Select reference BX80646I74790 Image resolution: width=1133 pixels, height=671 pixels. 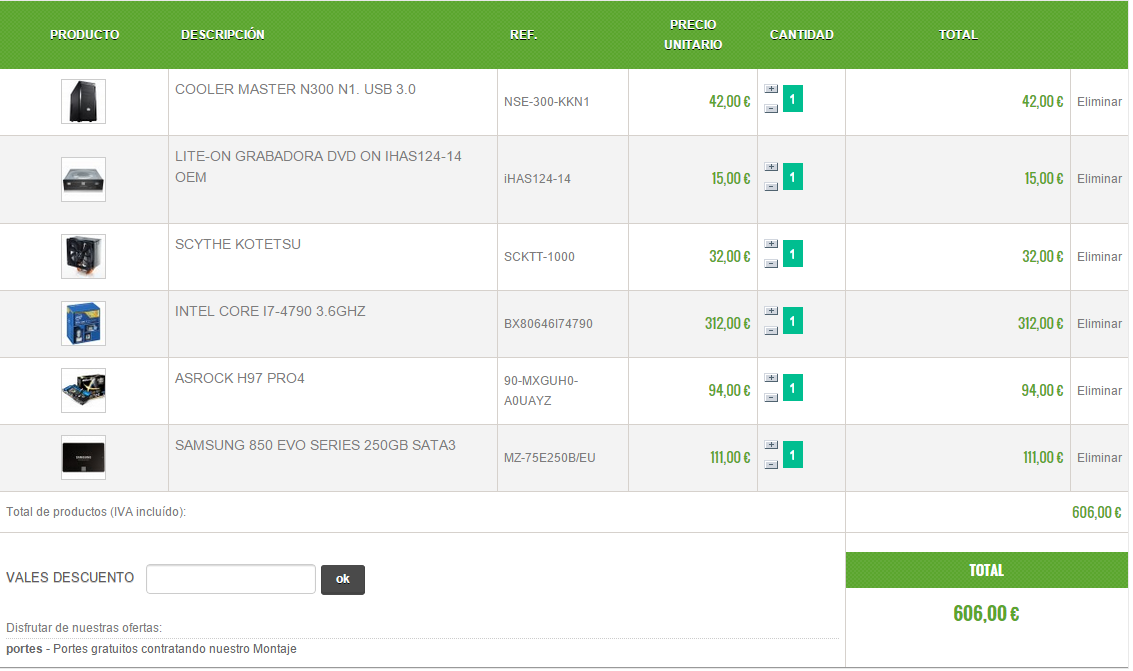point(548,324)
